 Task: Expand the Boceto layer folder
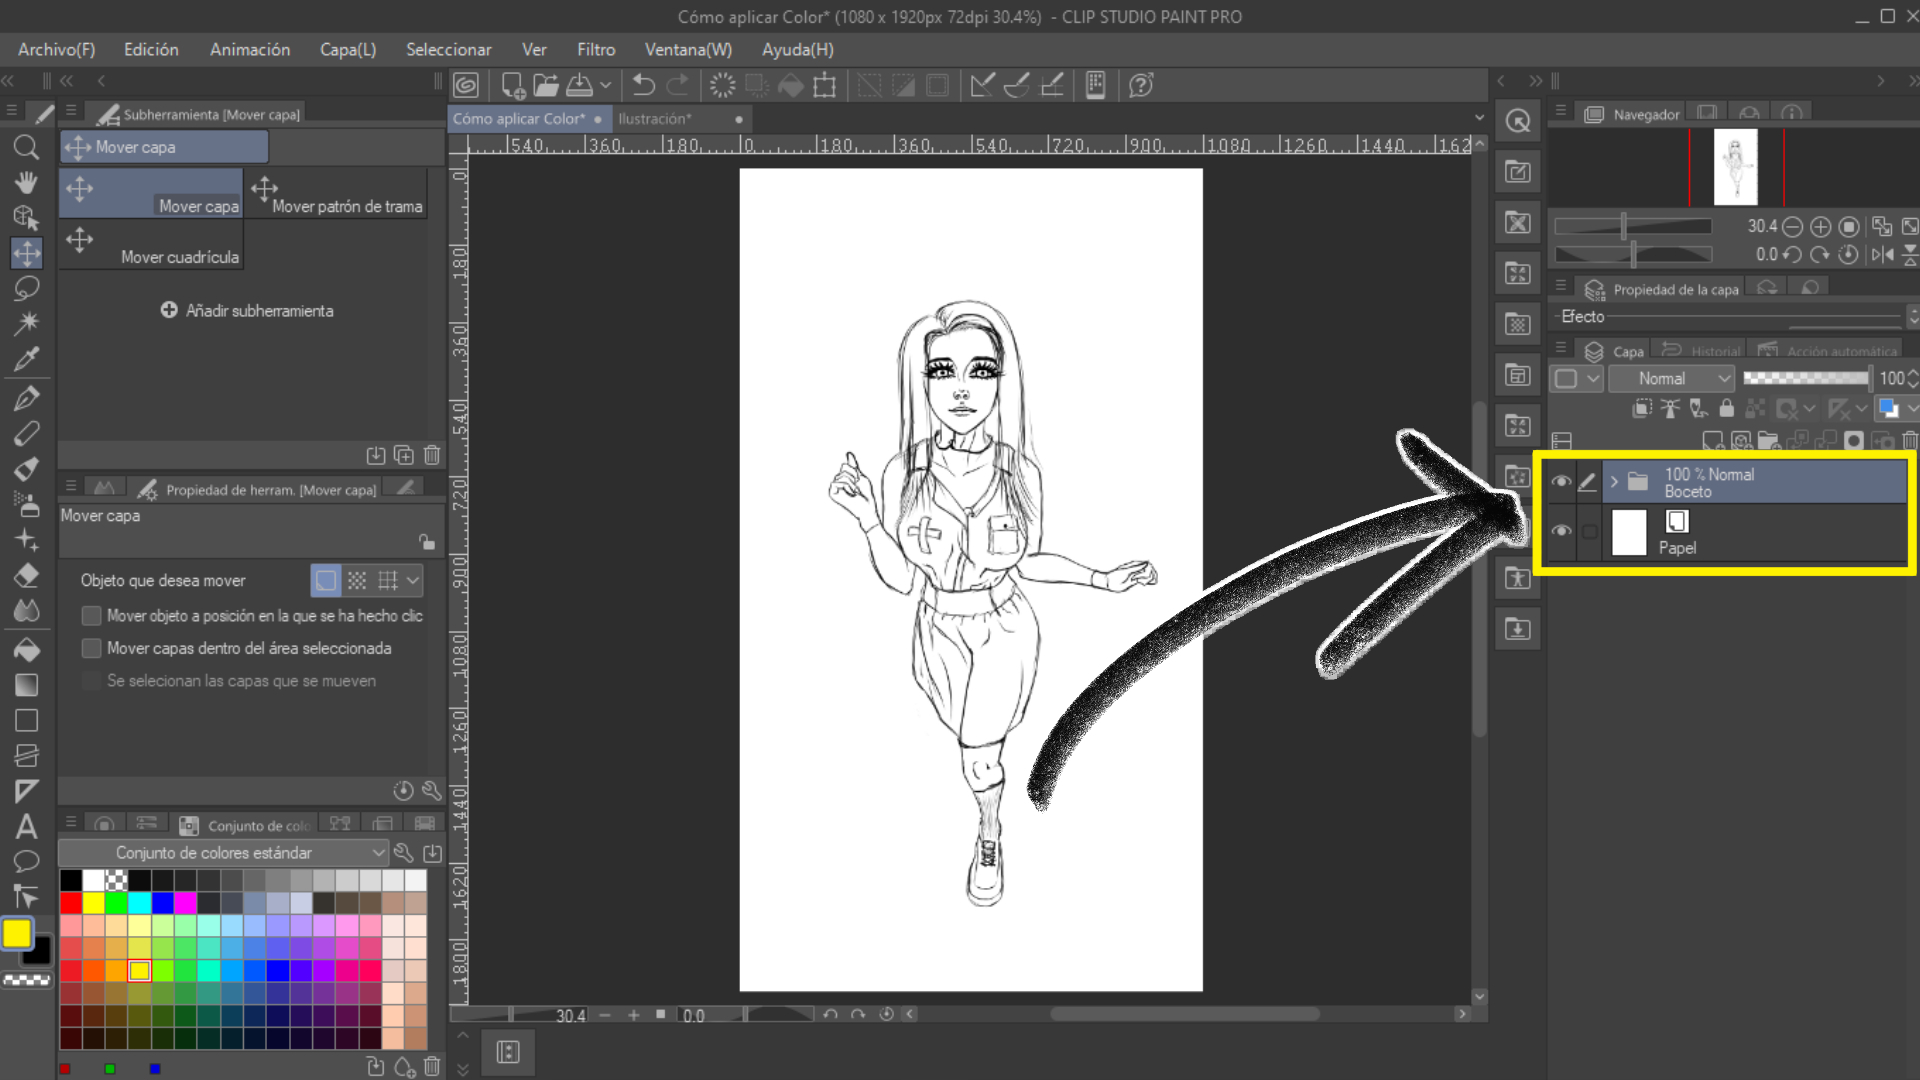tap(1613, 482)
